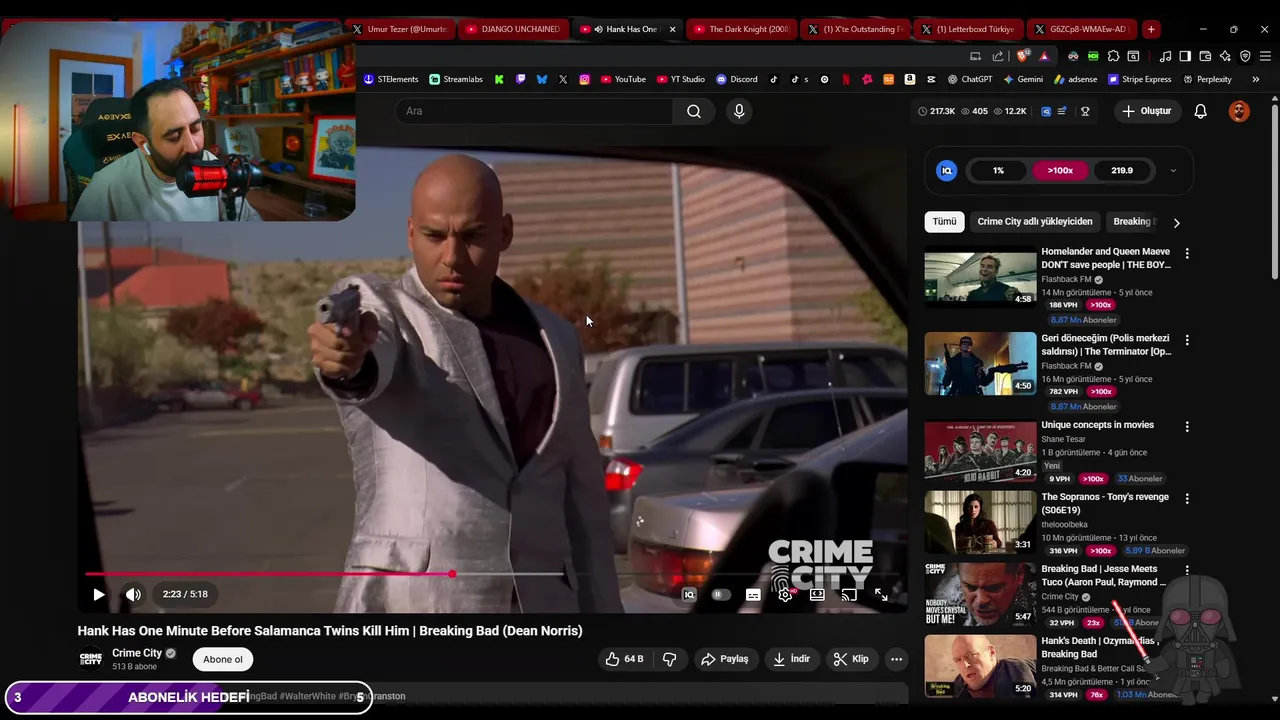
Task: Open options menu for The Sopranos video
Action: click(1187, 499)
